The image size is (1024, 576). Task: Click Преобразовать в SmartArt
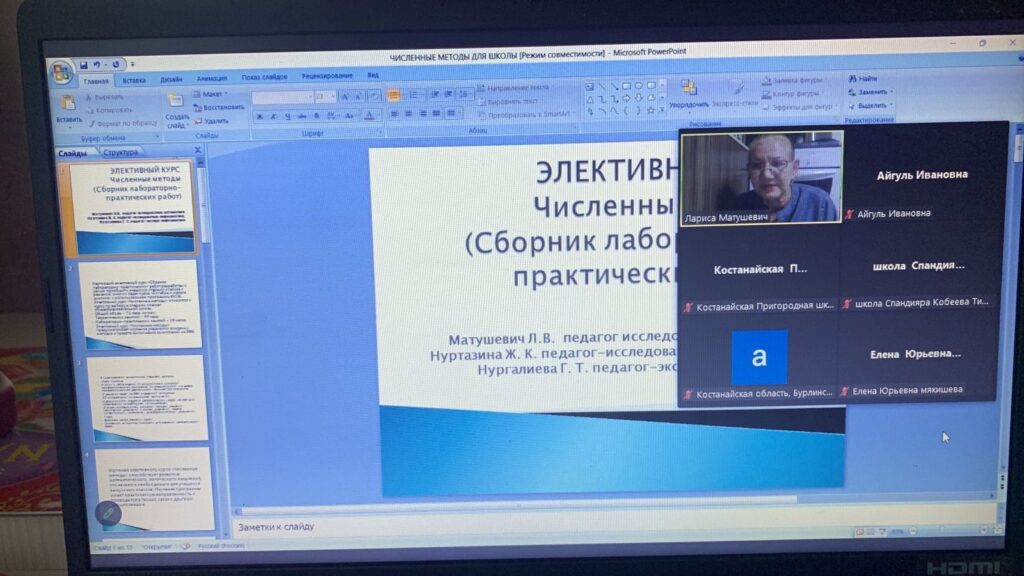point(526,115)
